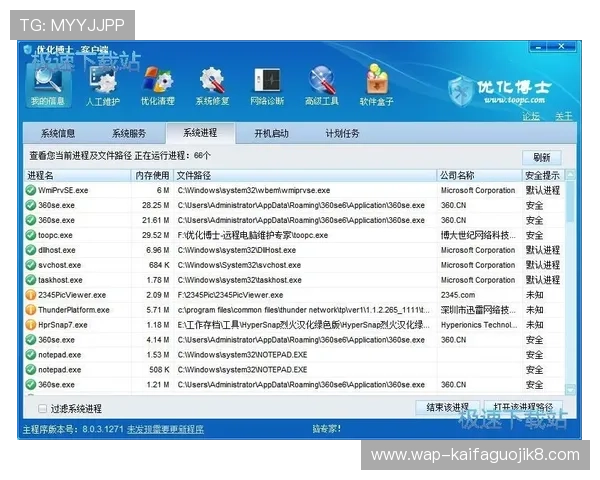Click warning icon of ThunderPlatform.exe row
The image size is (600, 480).
pos(31,310)
